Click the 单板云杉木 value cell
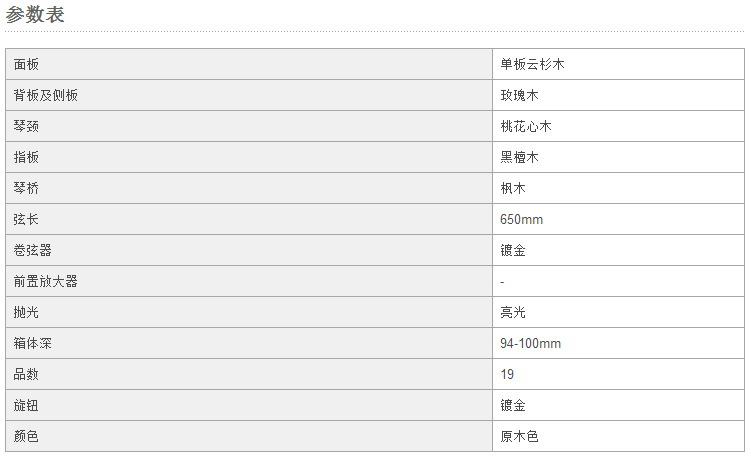Image resolution: width=751 pixels, height=457 pixels. [618, 64]
